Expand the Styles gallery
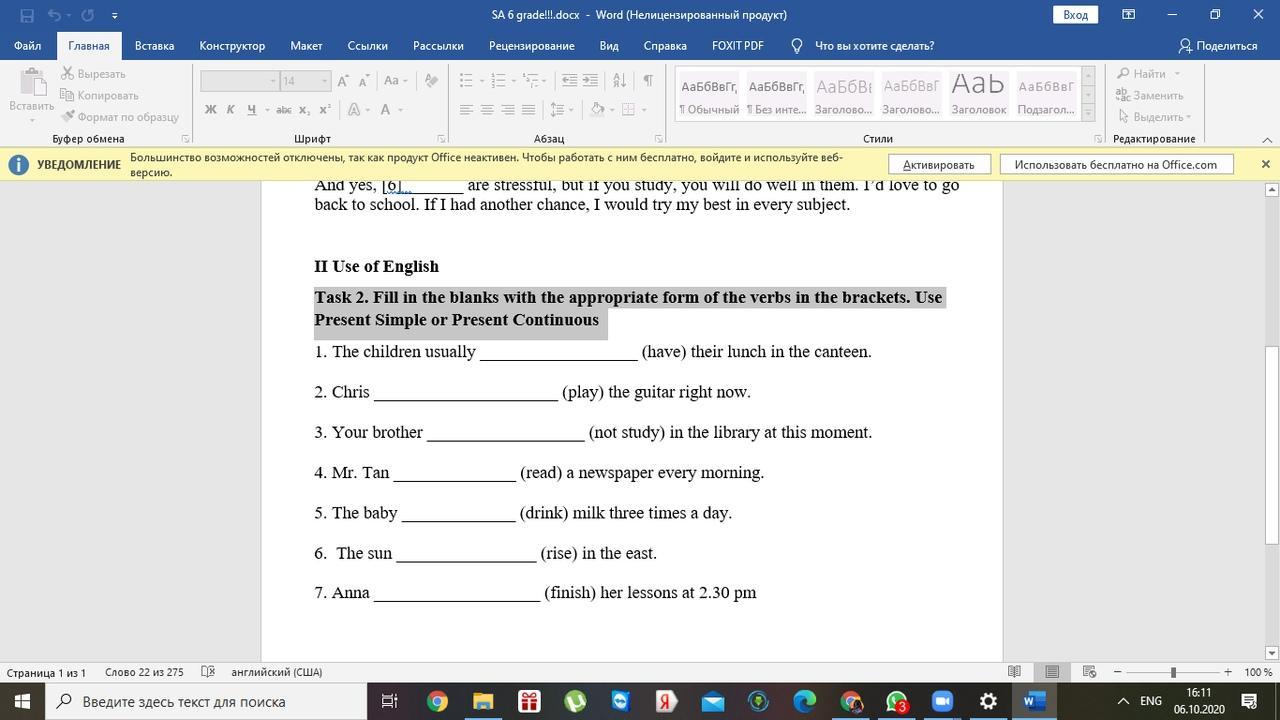Image resolution: width=1280 pixels, height=720 pixels. tap(1088, 114)
